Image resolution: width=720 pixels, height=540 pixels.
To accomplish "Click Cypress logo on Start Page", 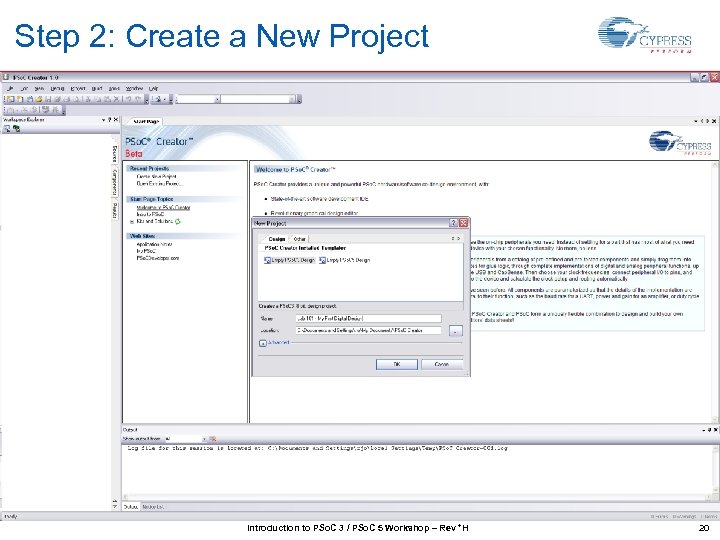I will [680, 143].
